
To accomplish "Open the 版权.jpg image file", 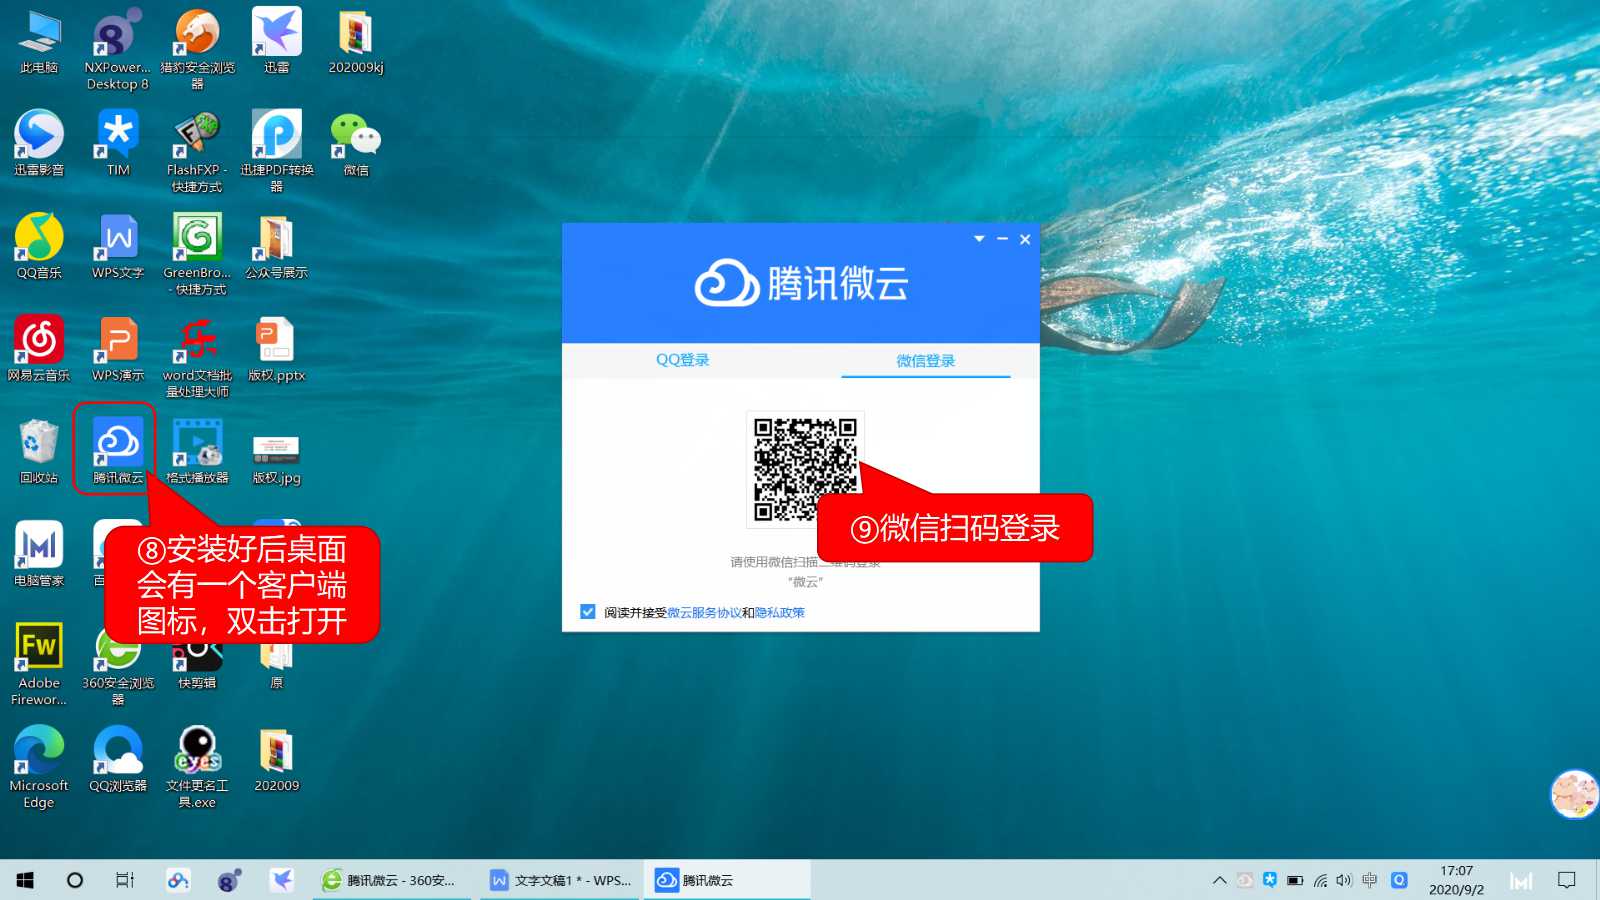I will pyautogui.click(x=276, y=458).
